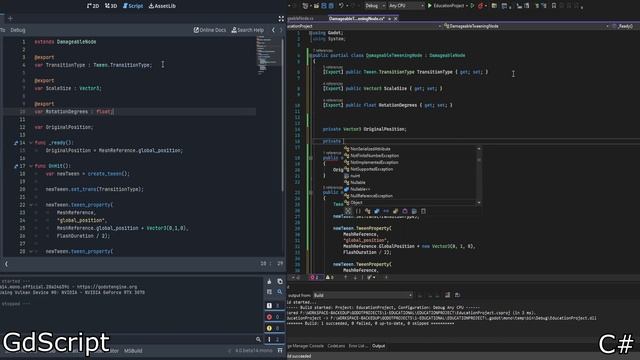Go to next edited script arrow in Godot
Viewport: 640px width, 360px height.
[281, 30]
